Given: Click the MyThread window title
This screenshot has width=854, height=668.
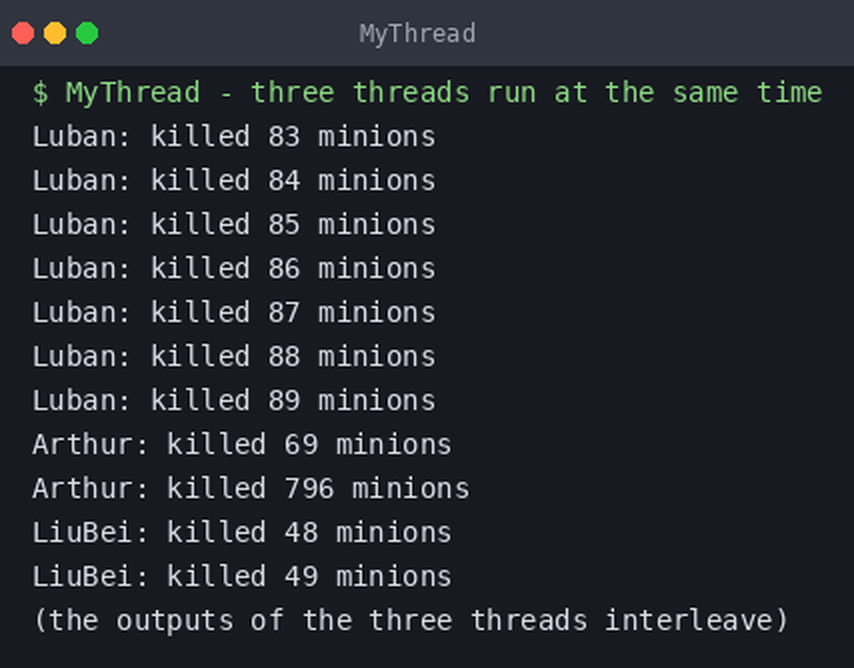Looking at the screenshot, I should click(417, 34).
